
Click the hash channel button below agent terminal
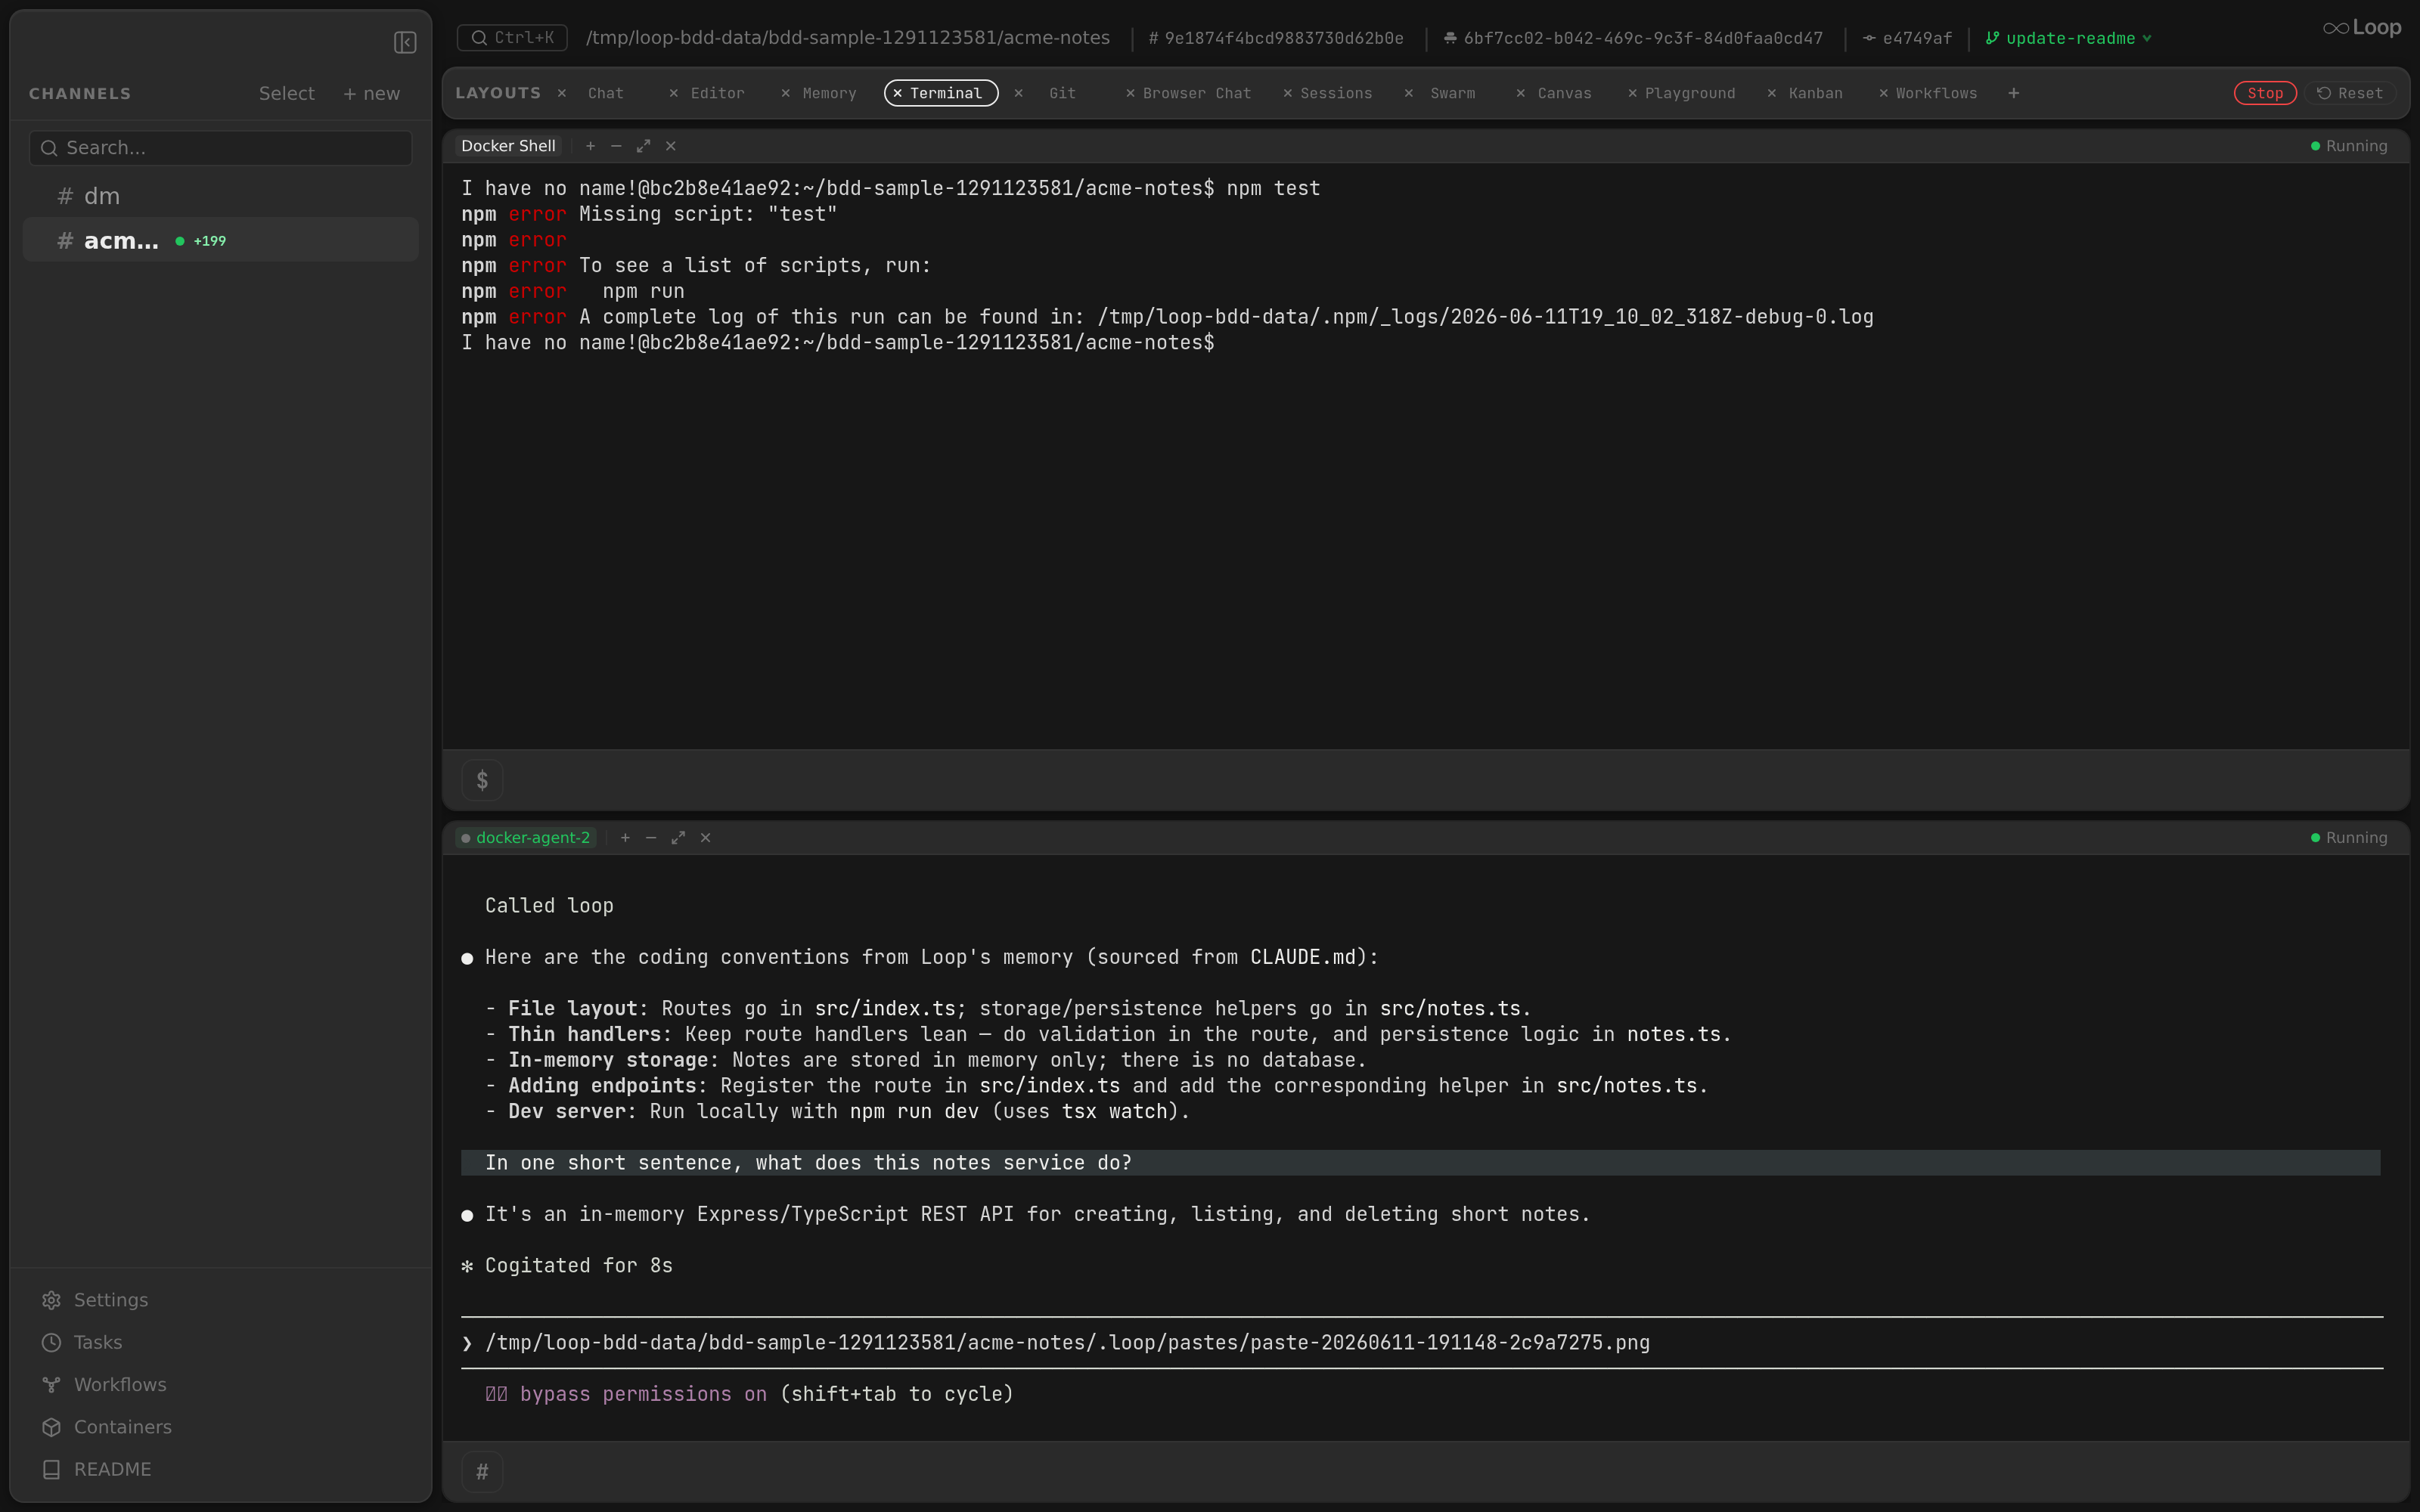[x=482, y=1472]
